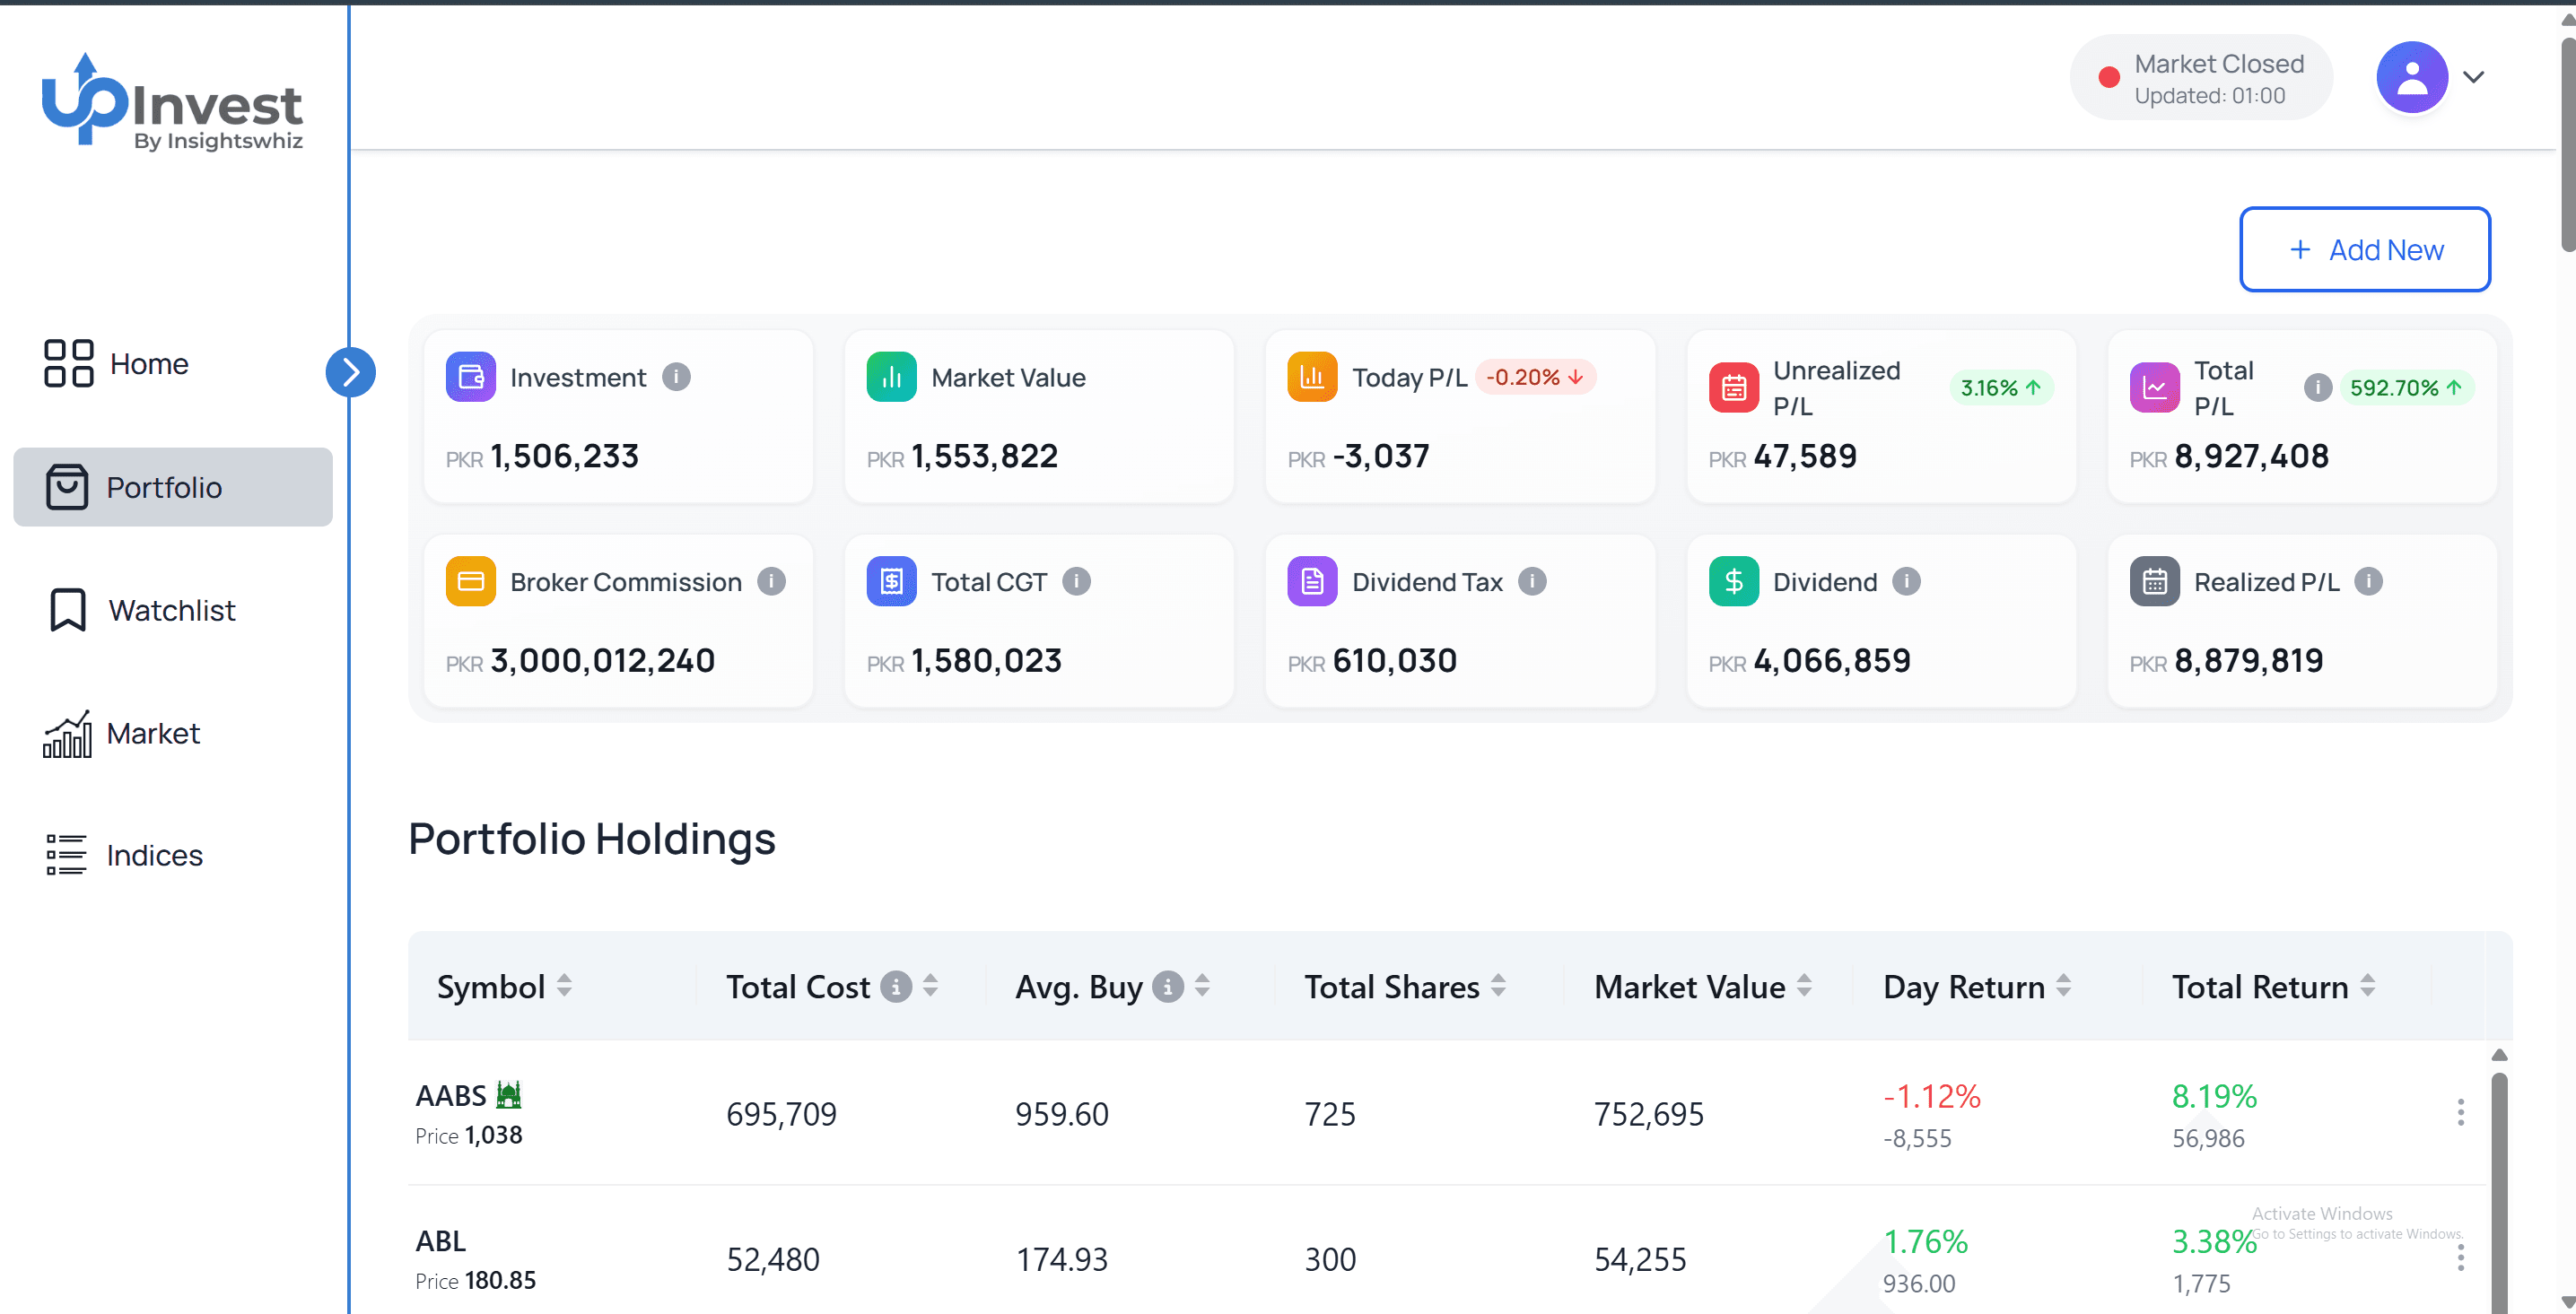Open the three-dot menu for AABS row
Viewport: 2576px width, 1314px height.
click(2461, 1112)
